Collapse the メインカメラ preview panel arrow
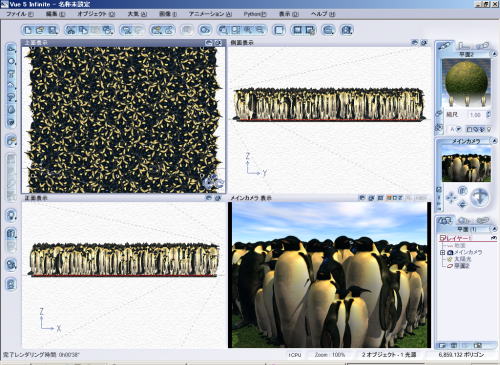Image resolution: width=500 pixels, height=365 pixels. coord(494,141)
